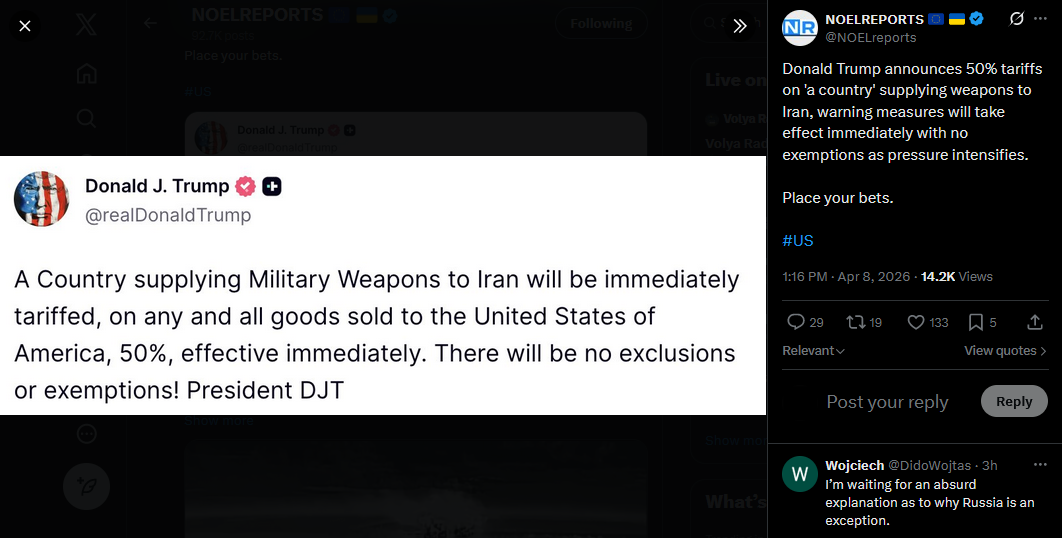The height and width of the screenshot is (538, 1062).
Task: Share the post via upload arrow icon
Action: (x=1034, y=323)
